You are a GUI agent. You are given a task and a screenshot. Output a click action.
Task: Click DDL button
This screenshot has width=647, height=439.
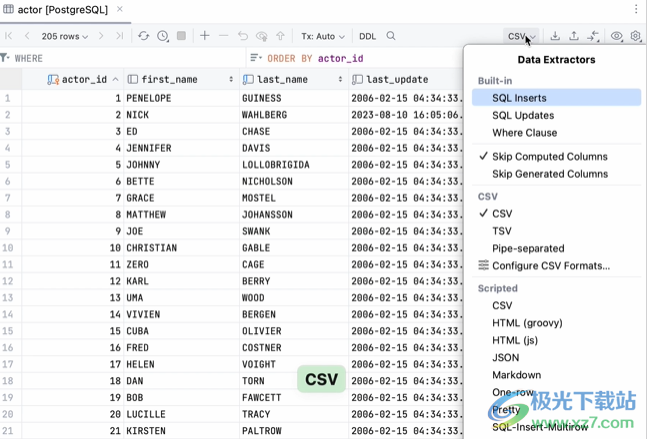click(x=367, y=36)
